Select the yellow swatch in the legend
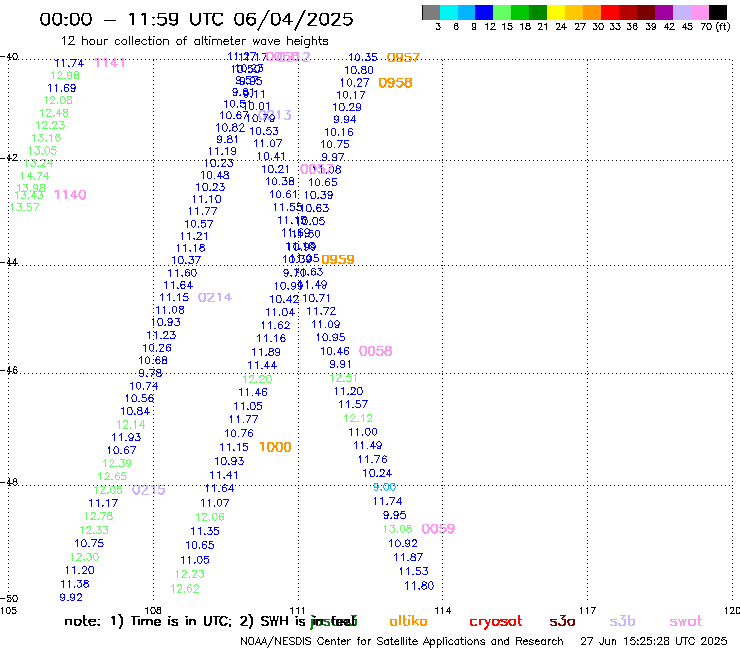 pos(556,12)
